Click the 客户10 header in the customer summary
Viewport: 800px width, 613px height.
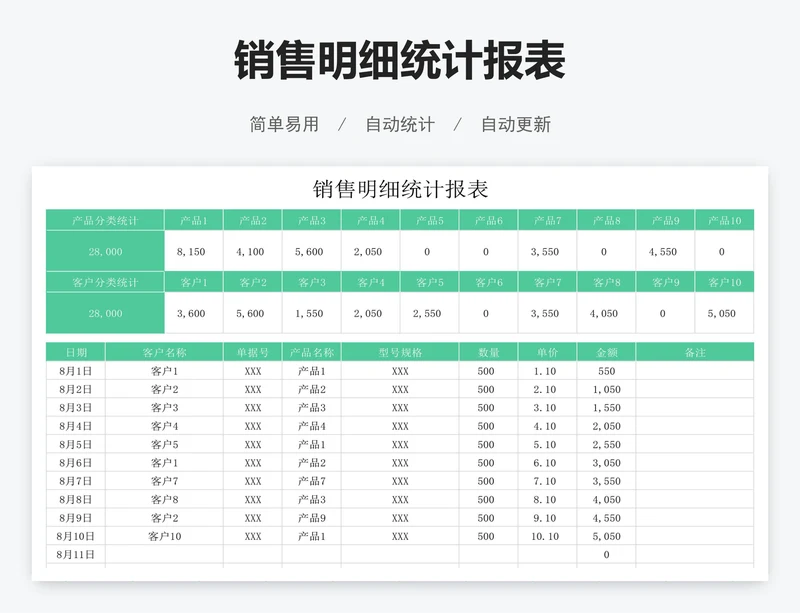724,282
